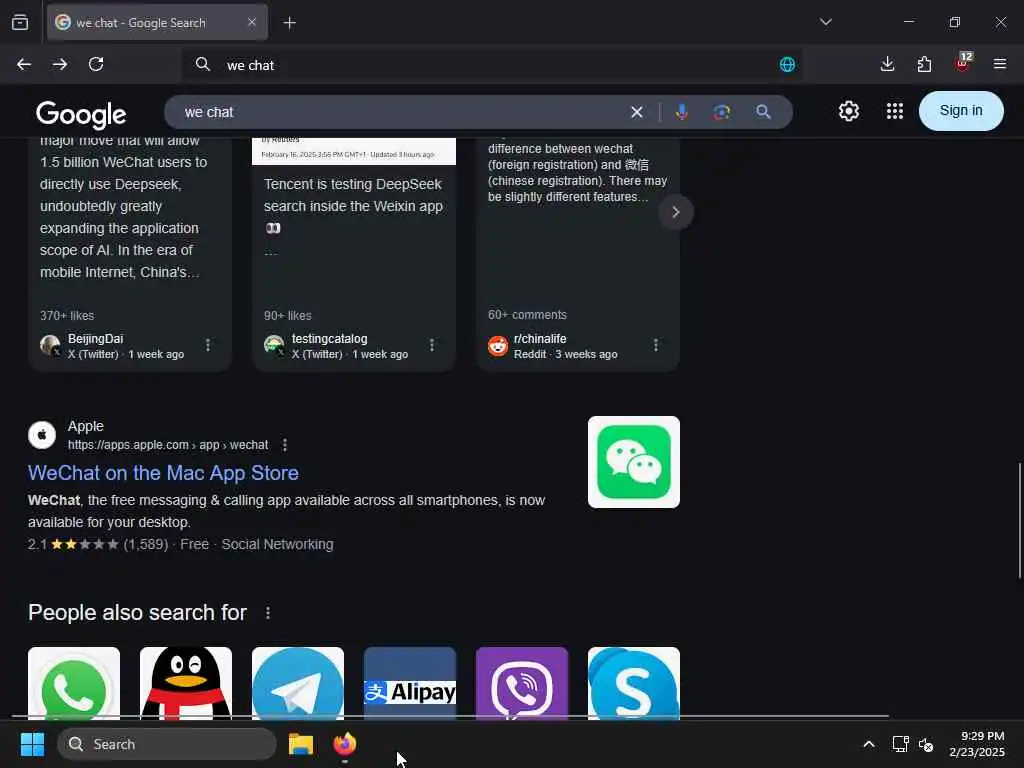This screenshot has height=768, width=1024.
Task: Clear the Google search query
Action: [x=637, y=112]
